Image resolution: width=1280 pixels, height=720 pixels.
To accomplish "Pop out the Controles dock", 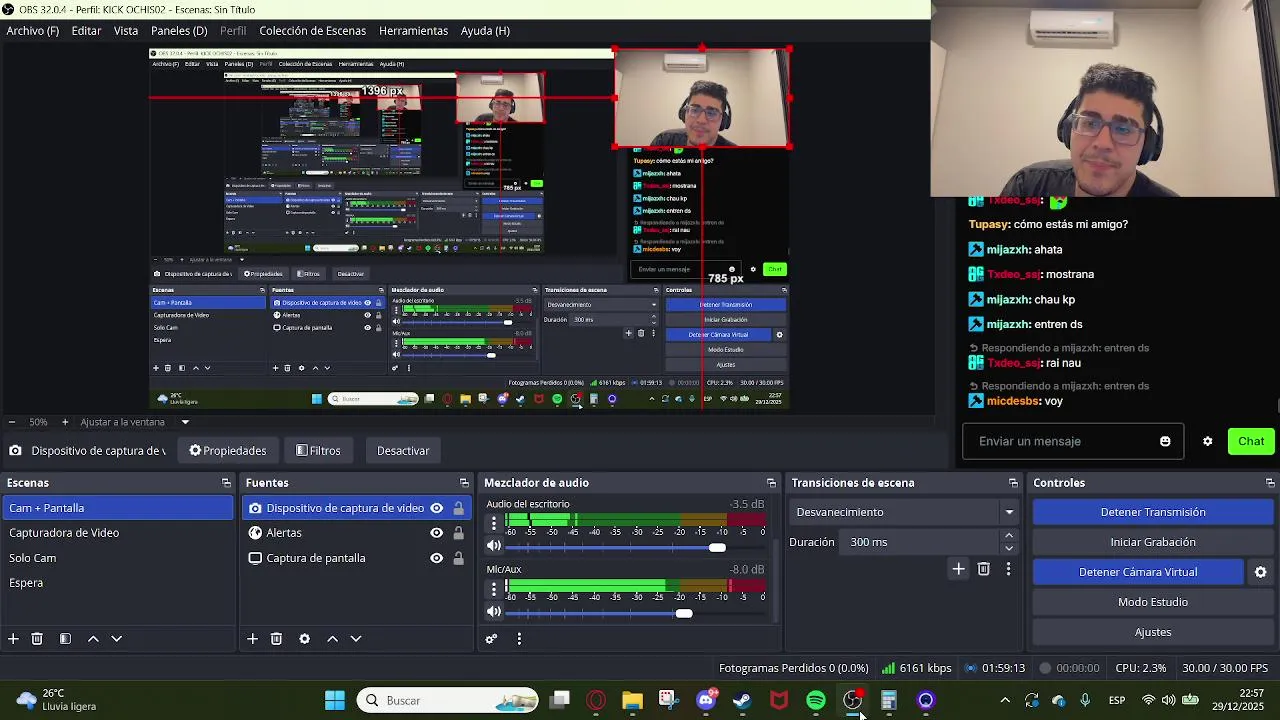I will [x=1270, y=483].
